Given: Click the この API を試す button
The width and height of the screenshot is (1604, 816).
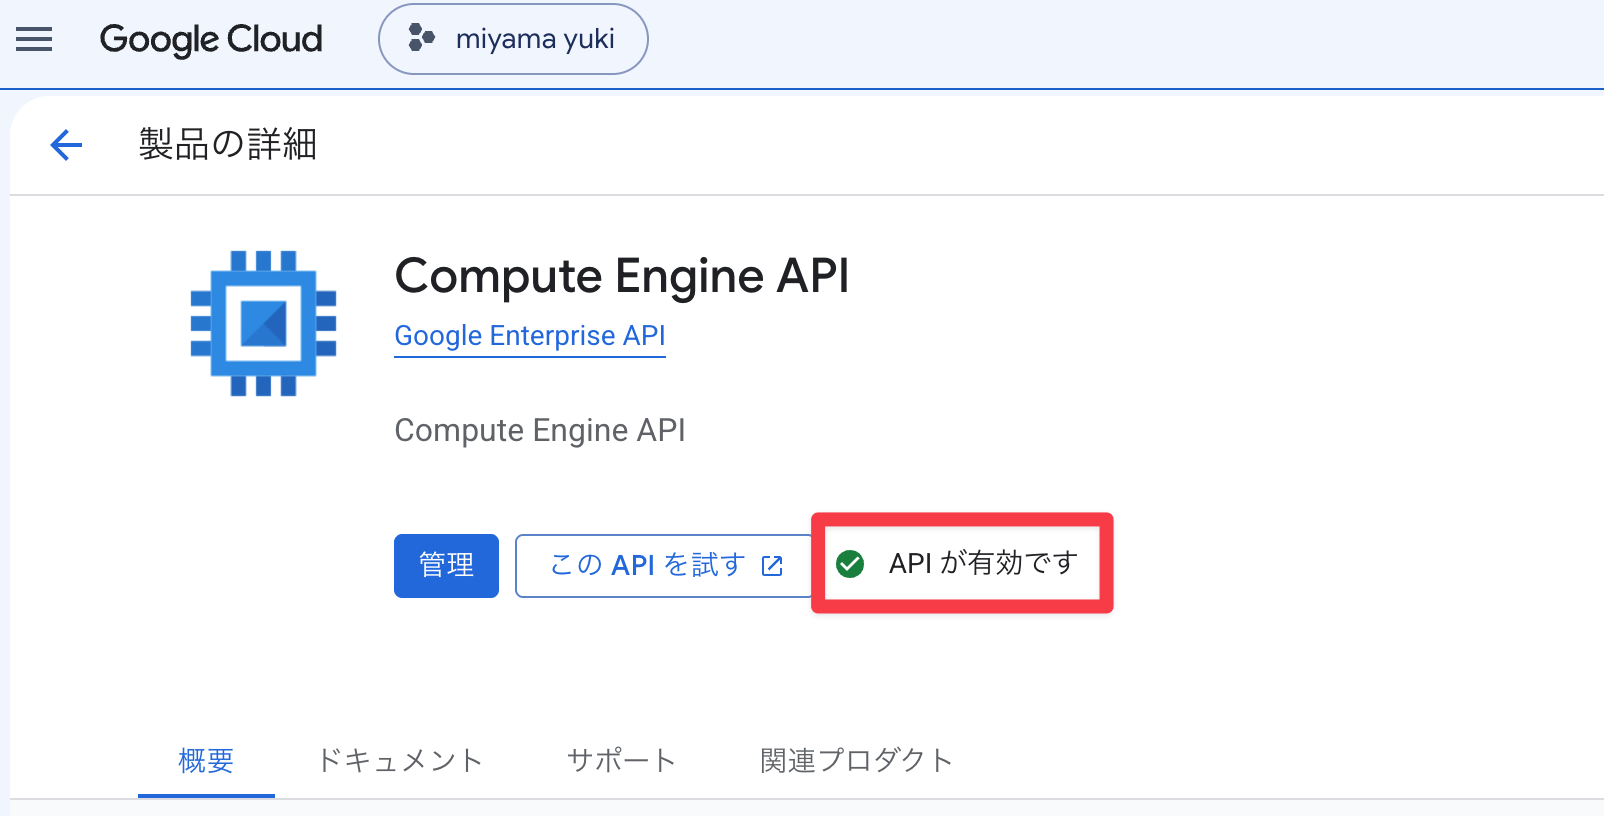Looking at the screenshot, I should click(x=664, y=566).
